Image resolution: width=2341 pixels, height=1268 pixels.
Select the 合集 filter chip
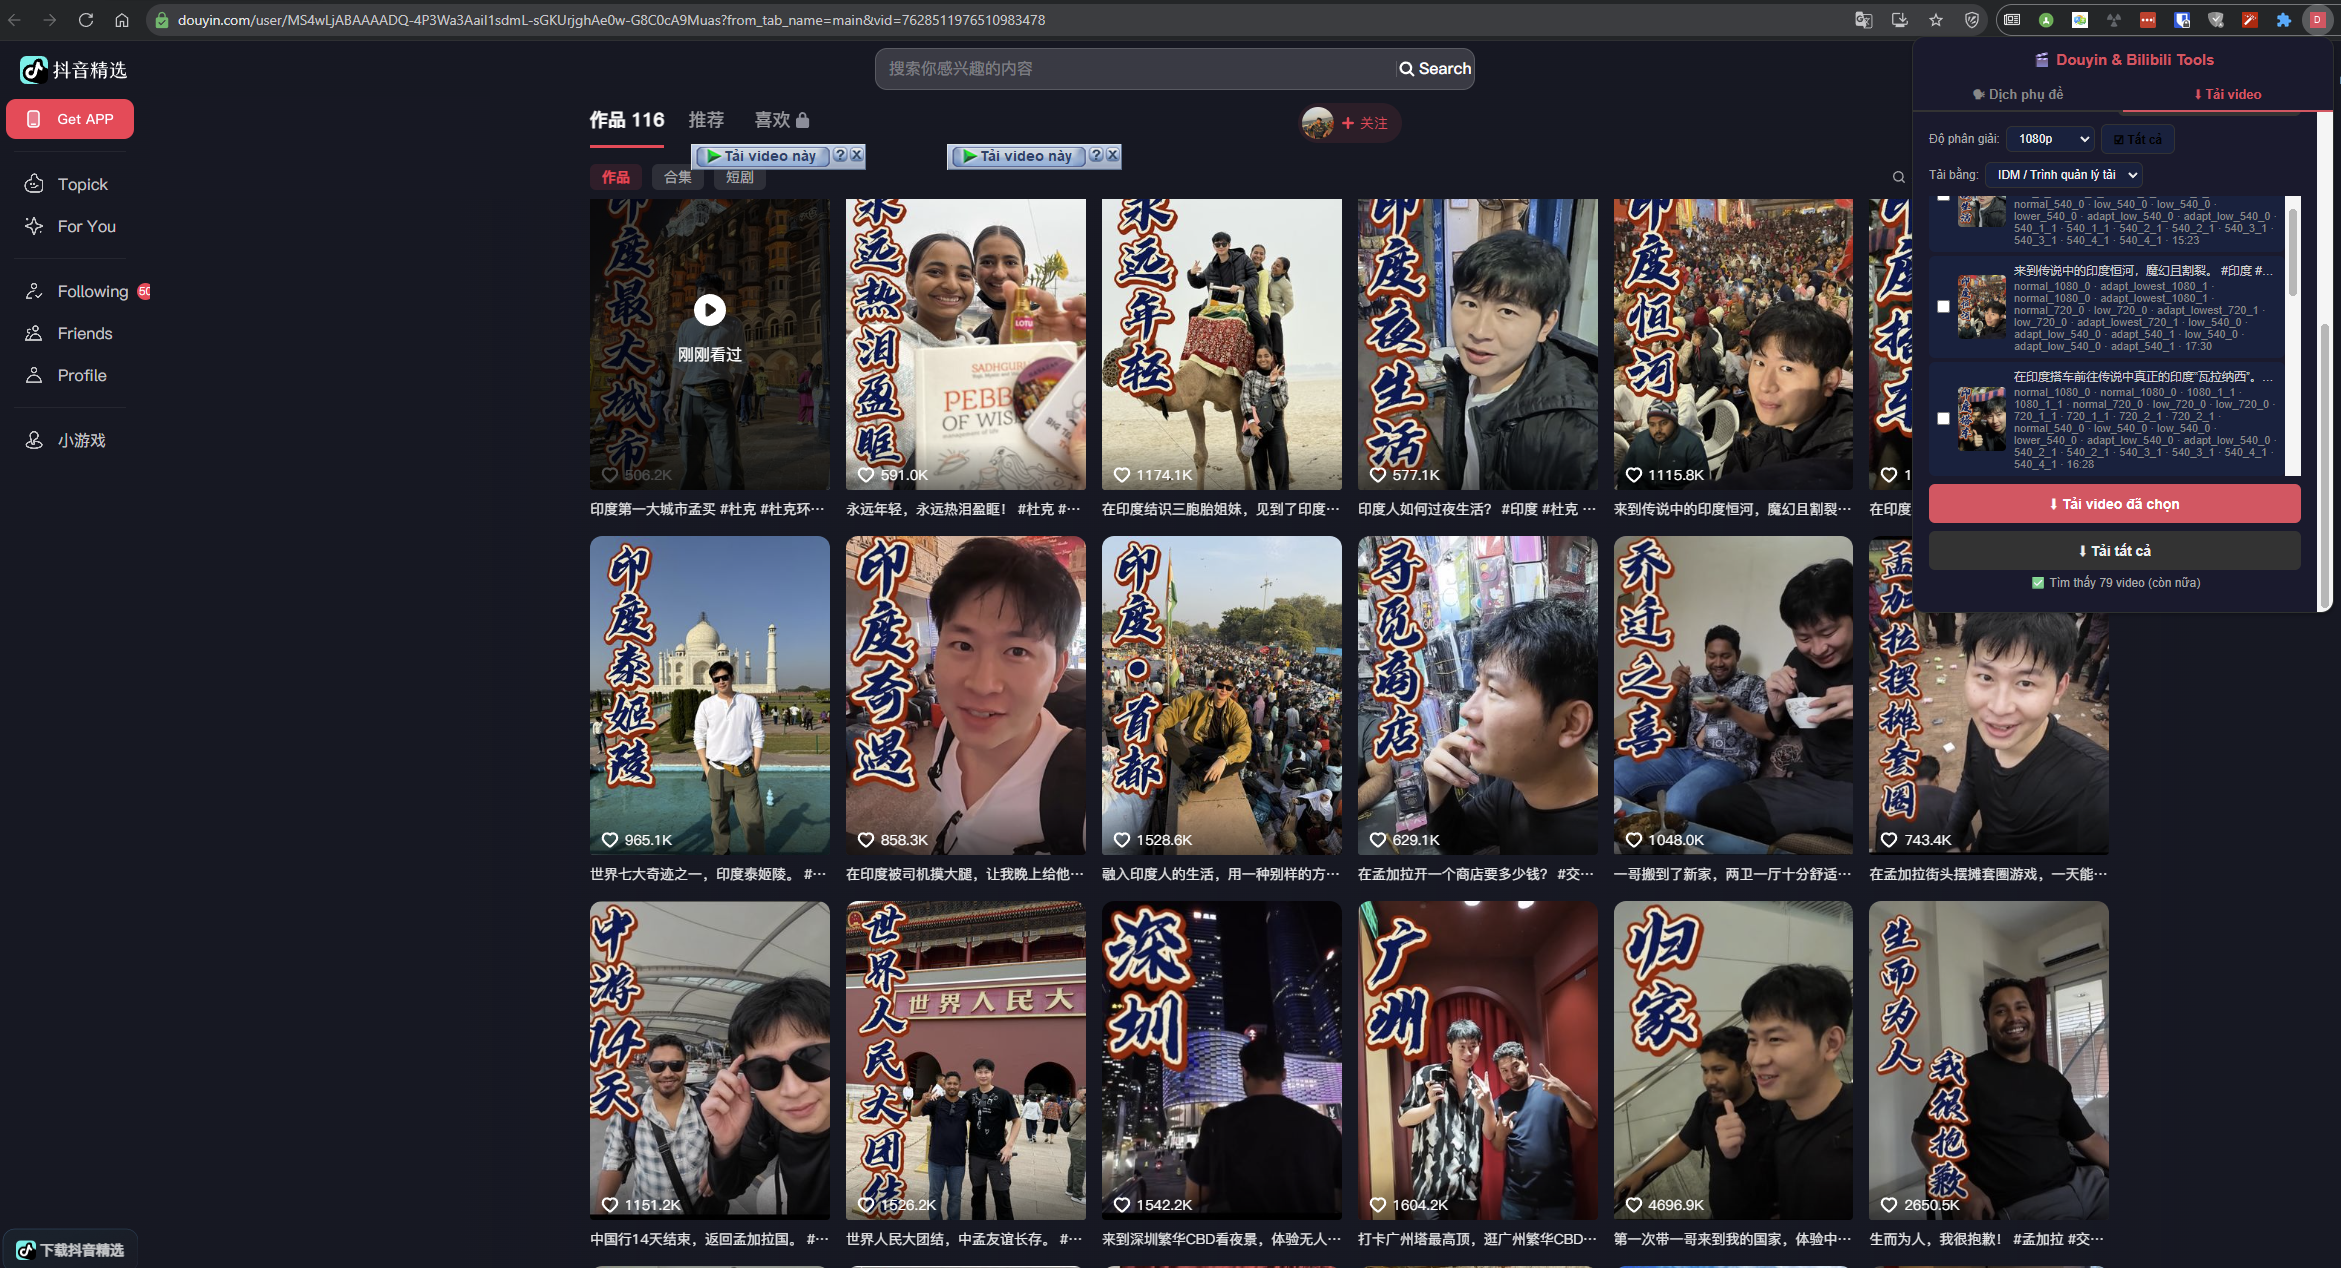[x=677, y=177]
